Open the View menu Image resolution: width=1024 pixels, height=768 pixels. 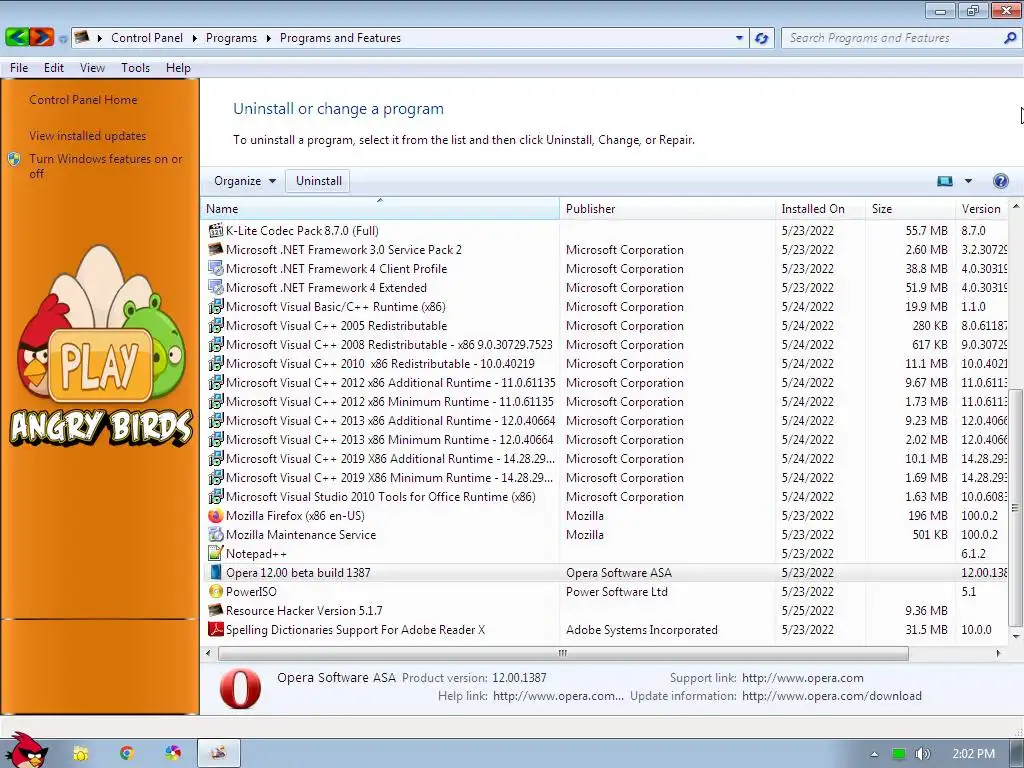[92, 67]
